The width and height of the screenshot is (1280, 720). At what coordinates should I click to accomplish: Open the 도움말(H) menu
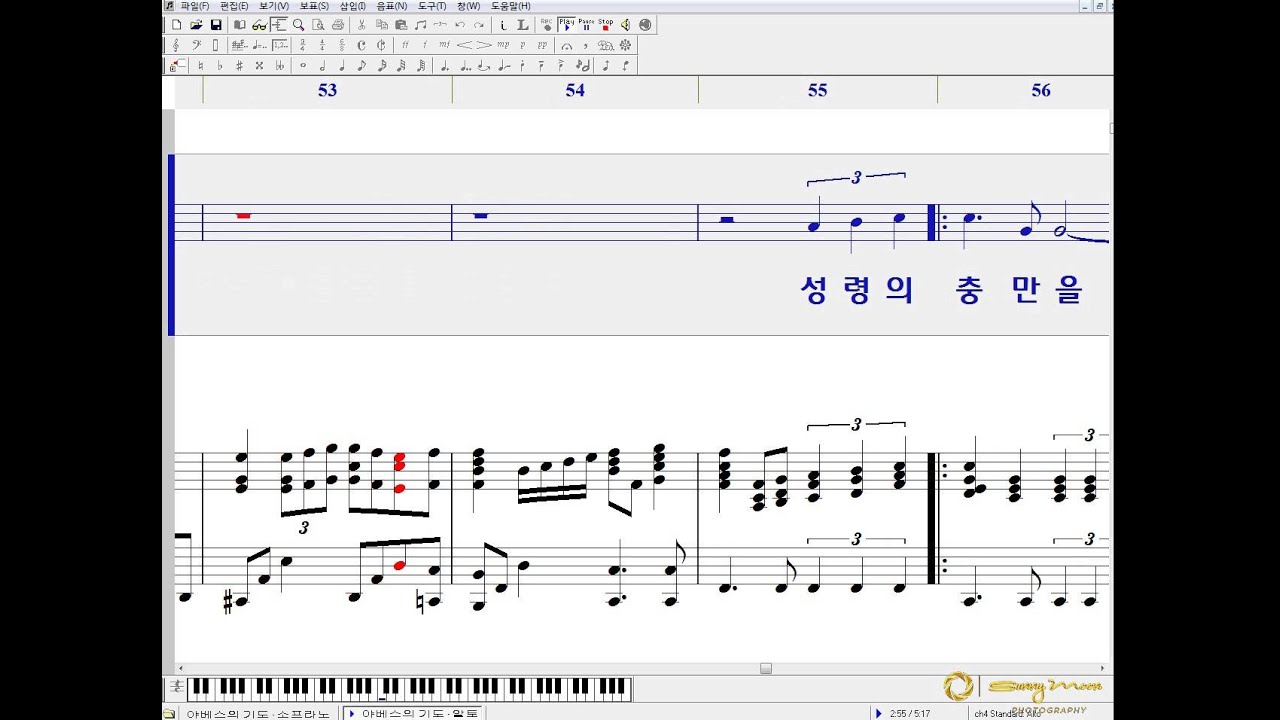click(511, 6)
